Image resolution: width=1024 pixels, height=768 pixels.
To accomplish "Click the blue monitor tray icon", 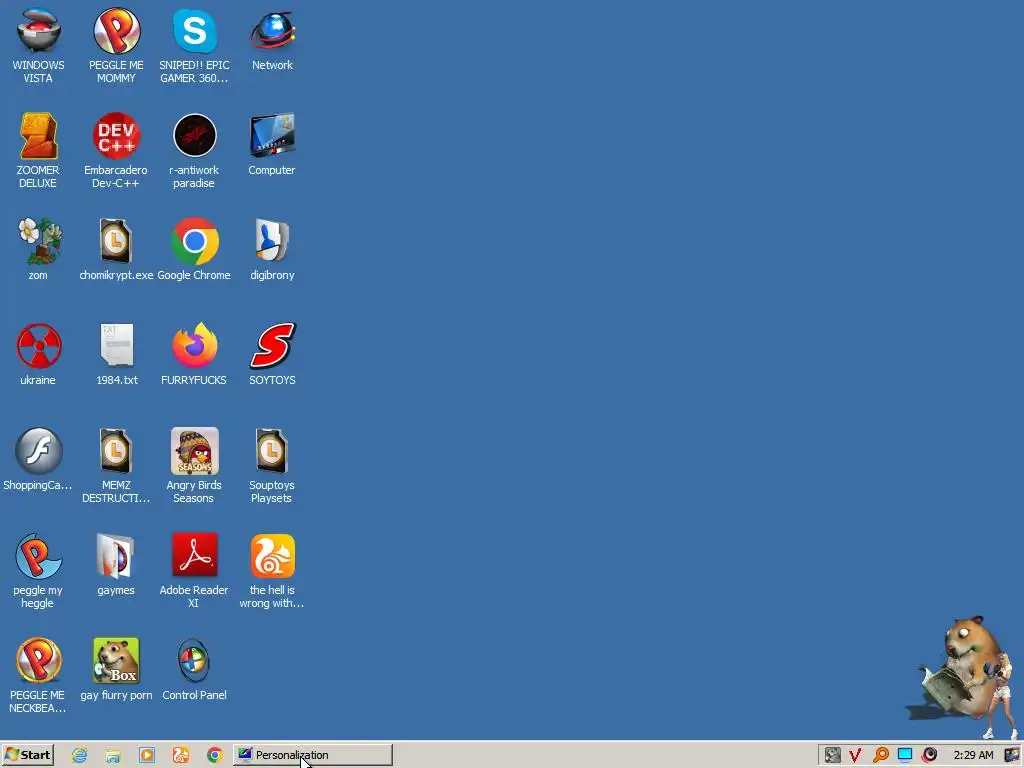I will [x=904, y=756].
